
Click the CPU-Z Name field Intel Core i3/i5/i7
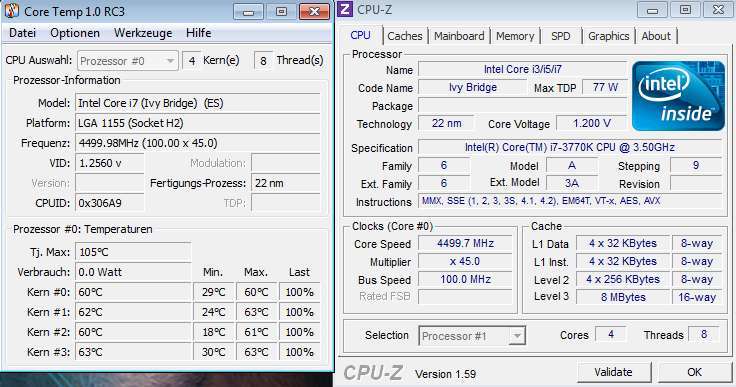pyautogui.click(x=522, y=69)
